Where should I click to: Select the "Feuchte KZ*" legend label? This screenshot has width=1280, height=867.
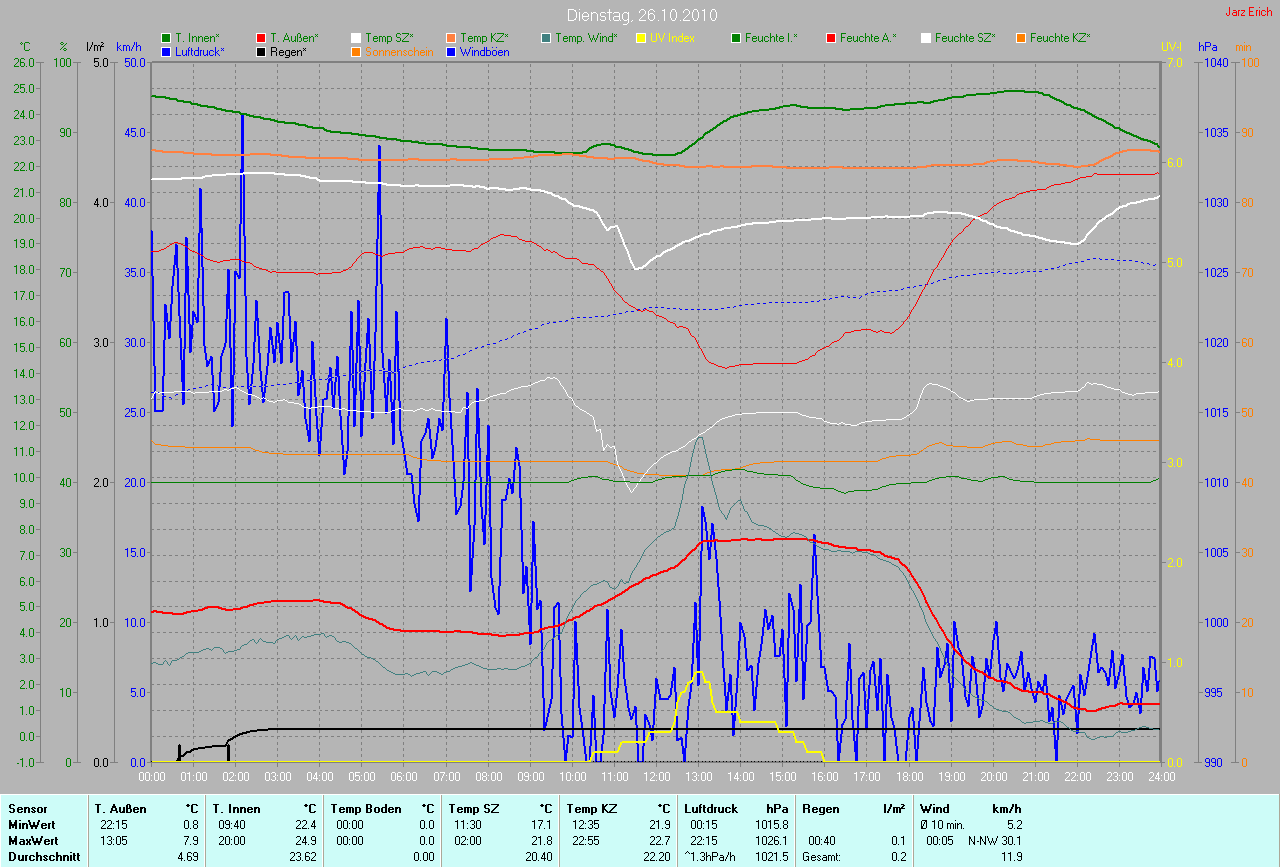[x=1060, y=38]
